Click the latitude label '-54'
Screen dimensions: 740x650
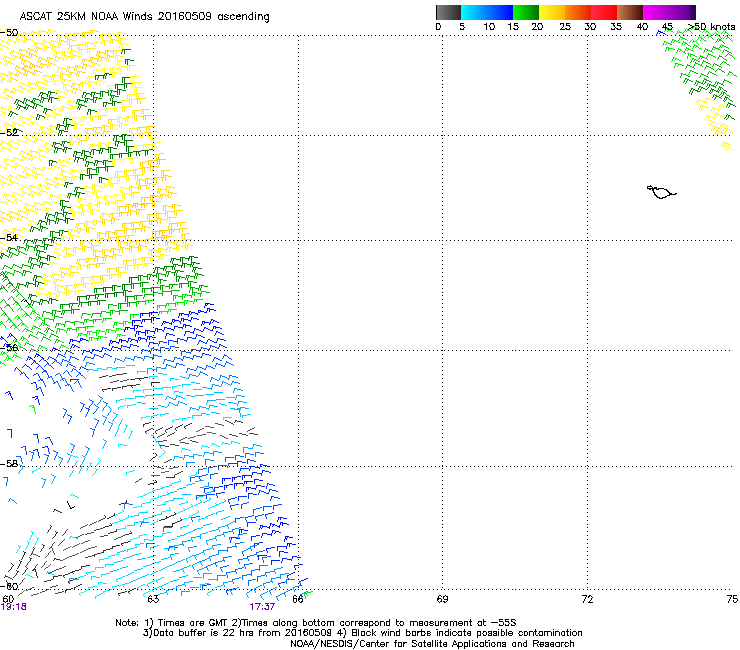click(x=9, y=237)
